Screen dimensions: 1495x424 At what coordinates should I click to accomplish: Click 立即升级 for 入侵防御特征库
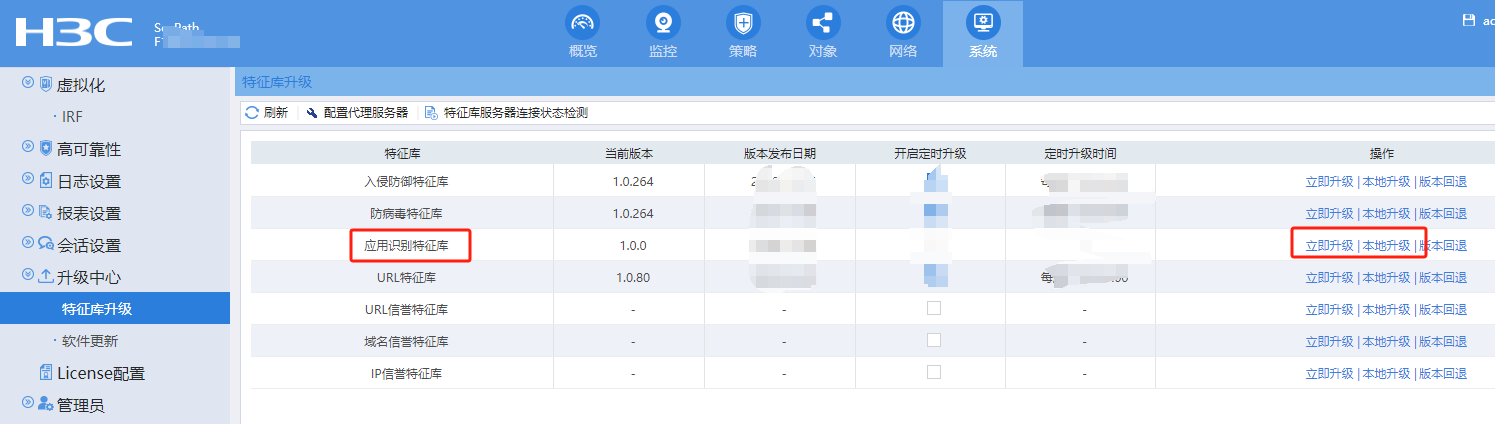[1329, 182]
